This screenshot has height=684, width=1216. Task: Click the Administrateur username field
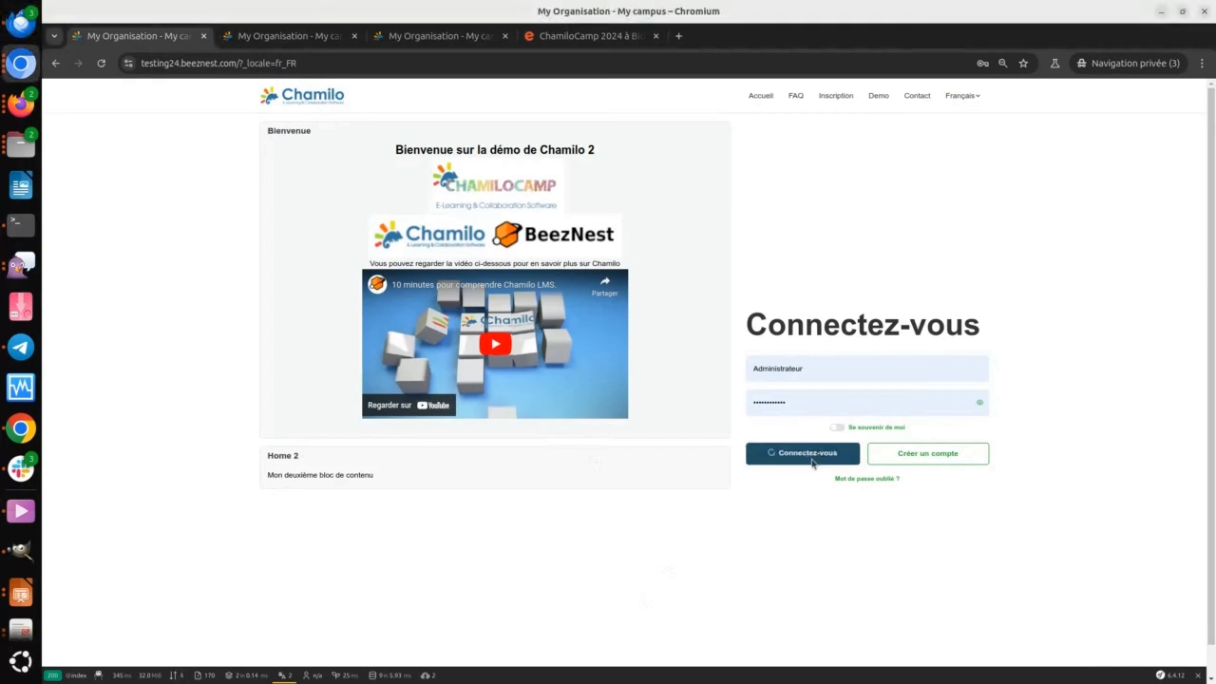point(866,369)
